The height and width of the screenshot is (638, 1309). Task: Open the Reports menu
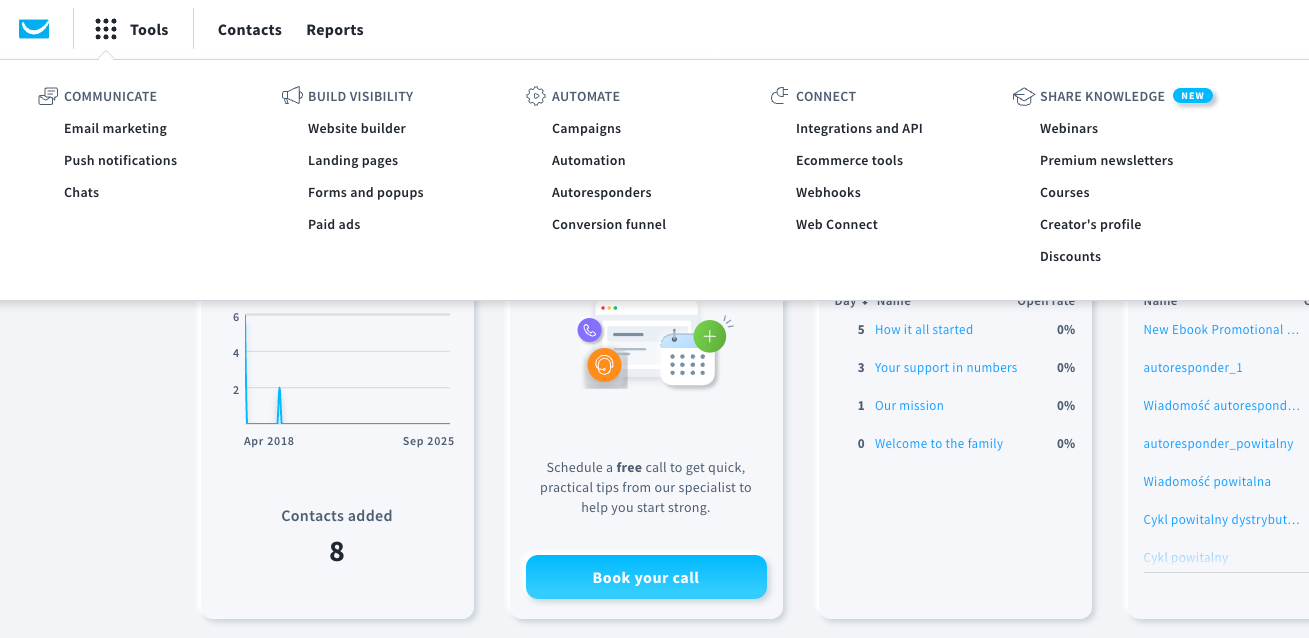pos(335,30)
